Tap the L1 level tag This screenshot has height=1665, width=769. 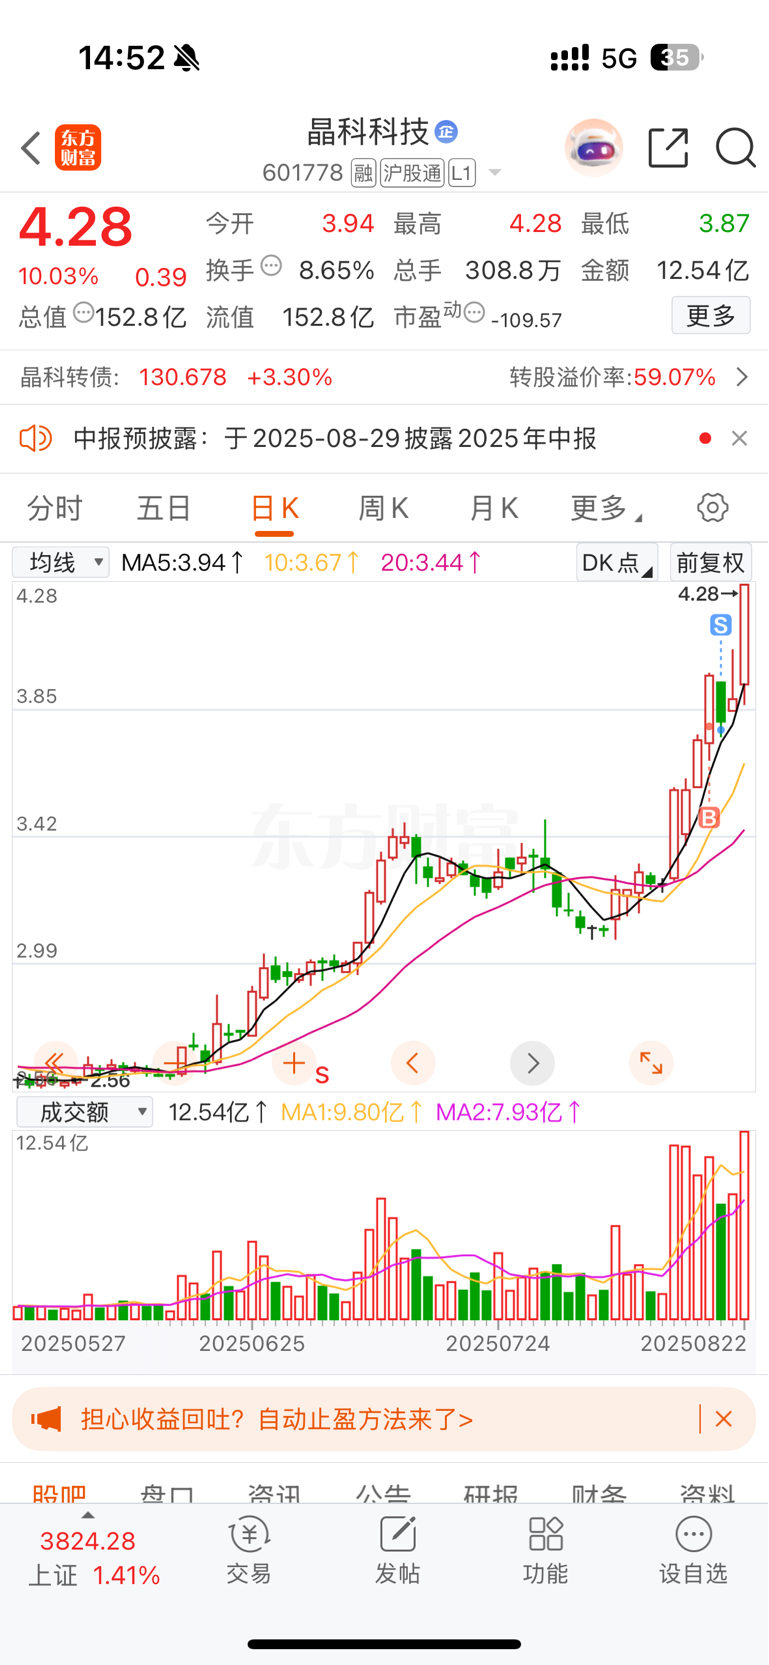click(x=461, y=173)
